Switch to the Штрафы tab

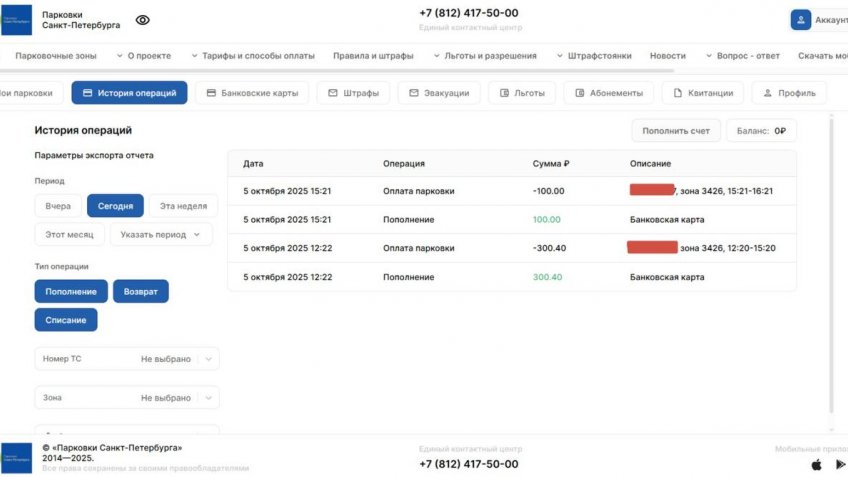tap(354, 93)
